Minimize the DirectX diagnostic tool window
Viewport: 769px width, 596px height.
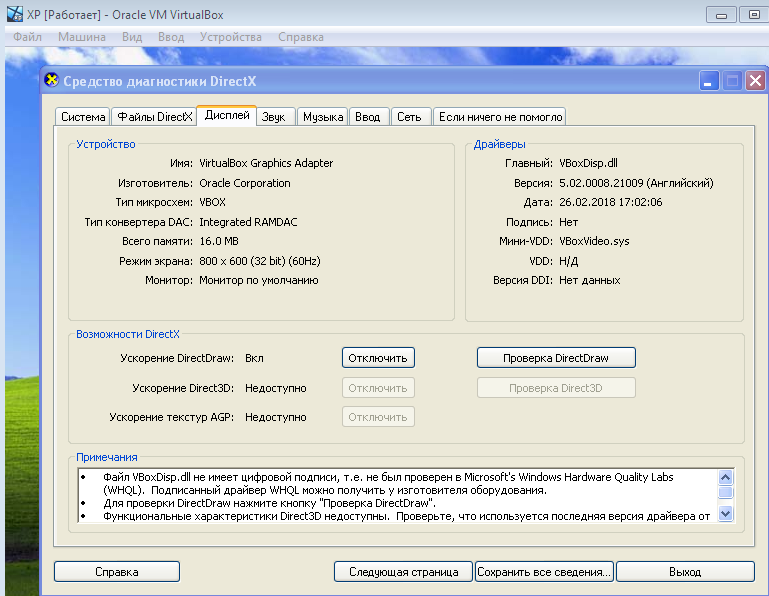point(709,81)
